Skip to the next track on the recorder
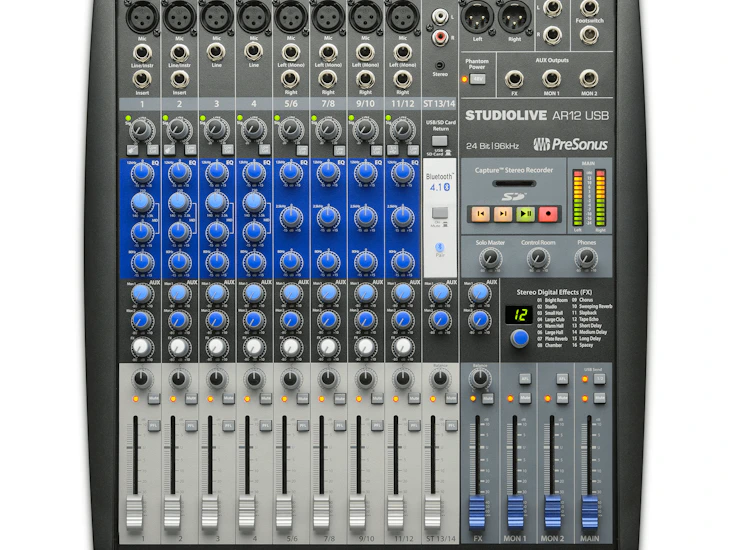This screenshot has height=550, width=732. pyautogui.click(x=503, y=214)
